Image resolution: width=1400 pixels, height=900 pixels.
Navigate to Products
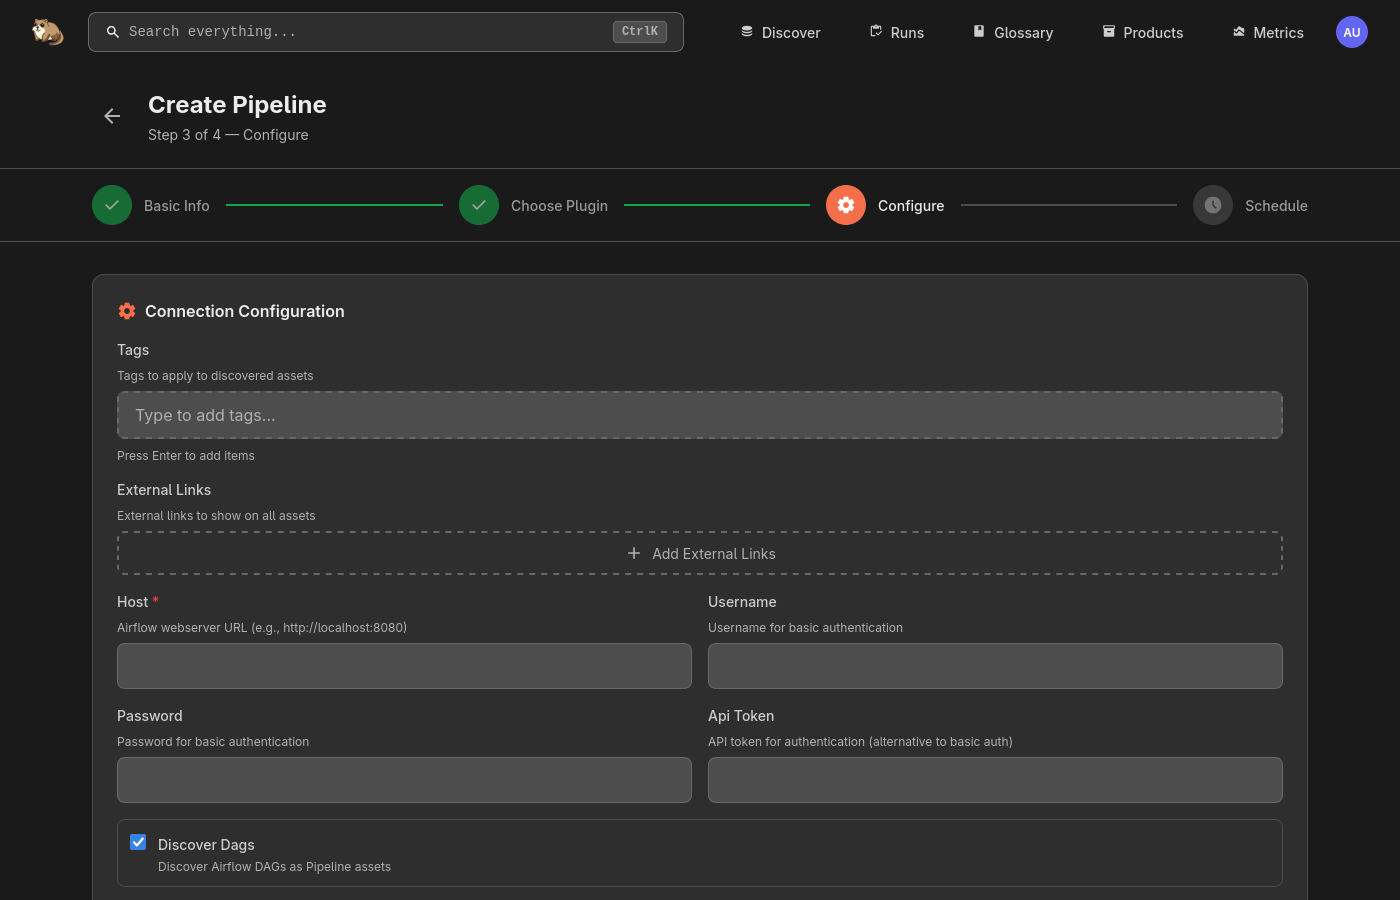(x=1142, y=32)
